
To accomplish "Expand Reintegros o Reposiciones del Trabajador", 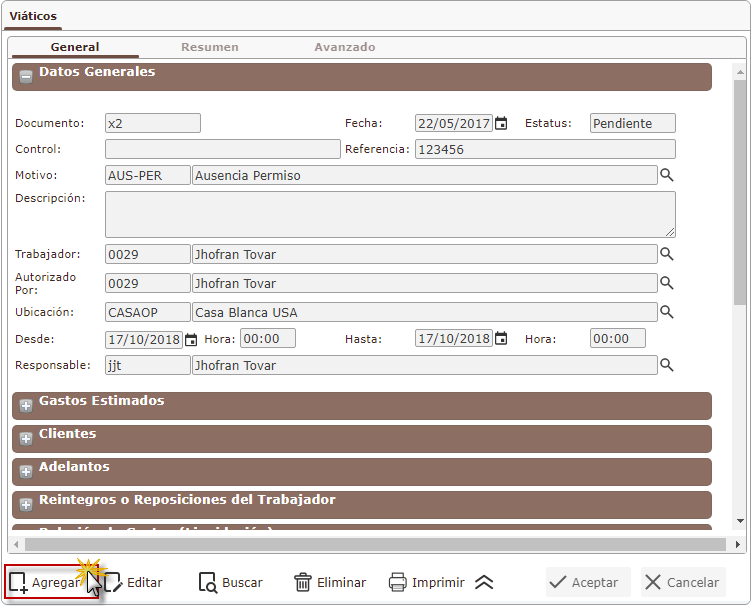I will (26, 505).
